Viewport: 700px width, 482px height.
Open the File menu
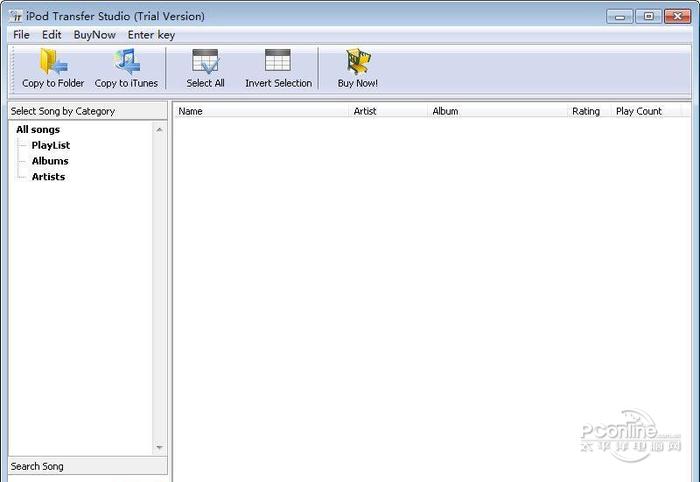(21, 35)
